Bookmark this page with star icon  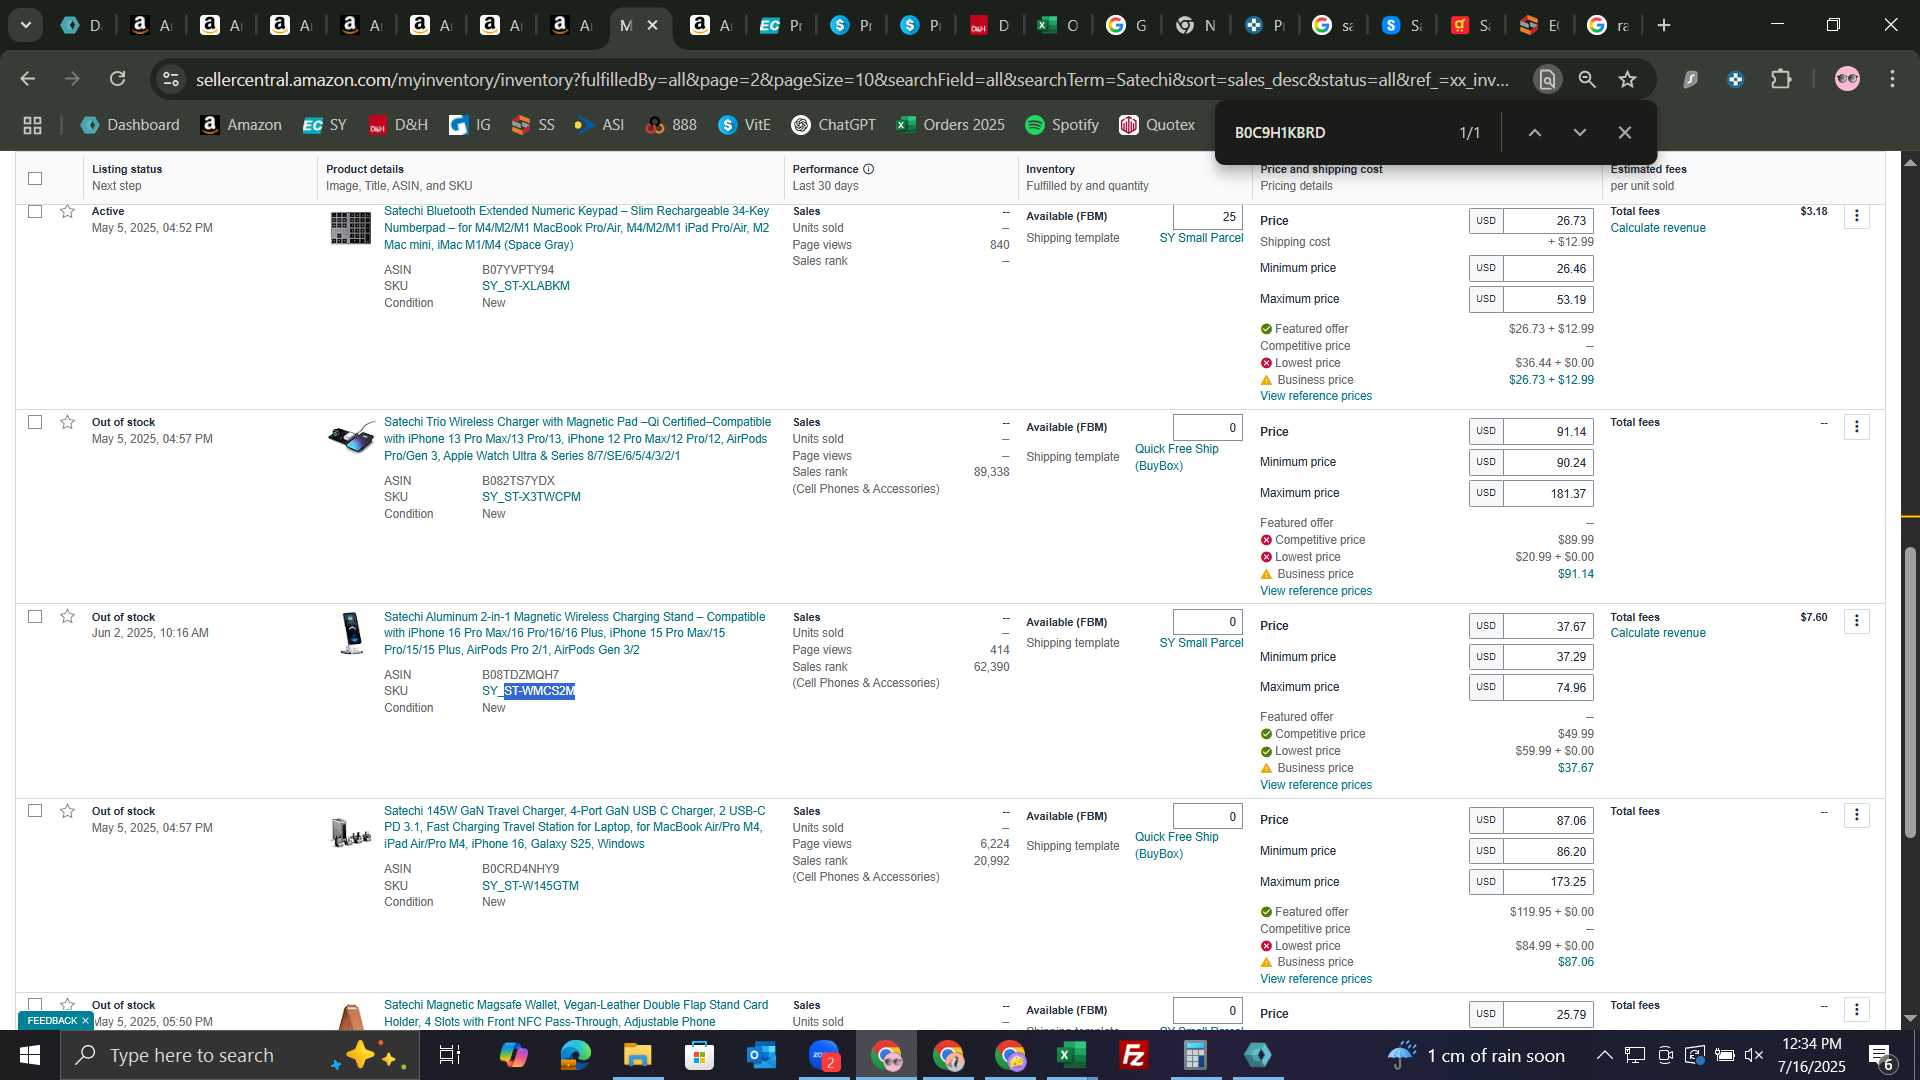pos(1628,79)
